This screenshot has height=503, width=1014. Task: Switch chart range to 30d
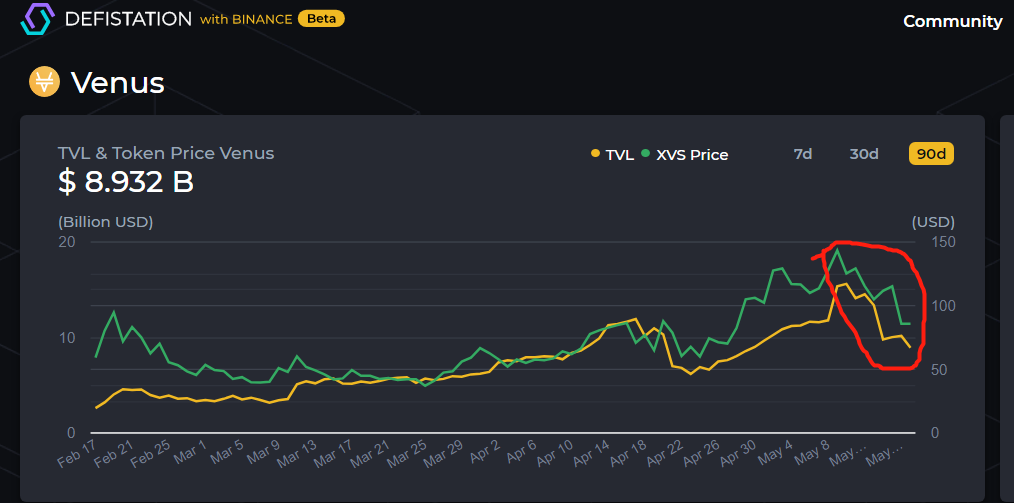[x=863, y=154]
